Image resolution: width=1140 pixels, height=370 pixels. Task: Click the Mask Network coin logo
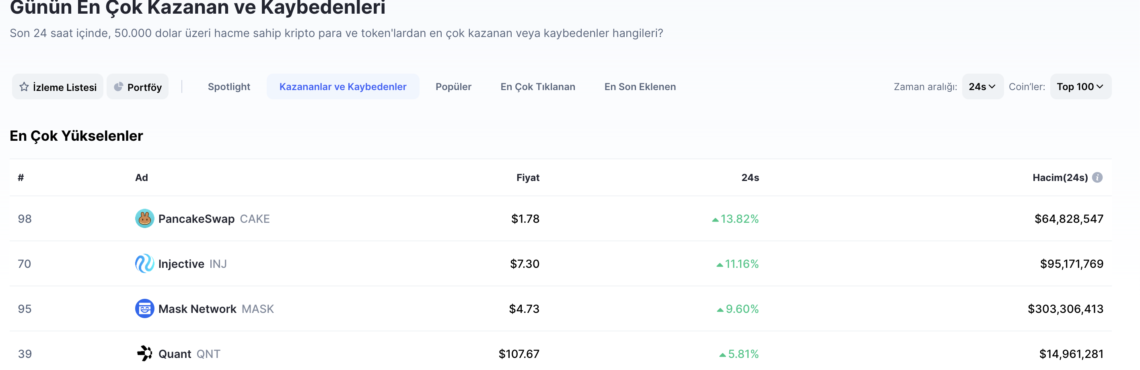pos(145,309)
